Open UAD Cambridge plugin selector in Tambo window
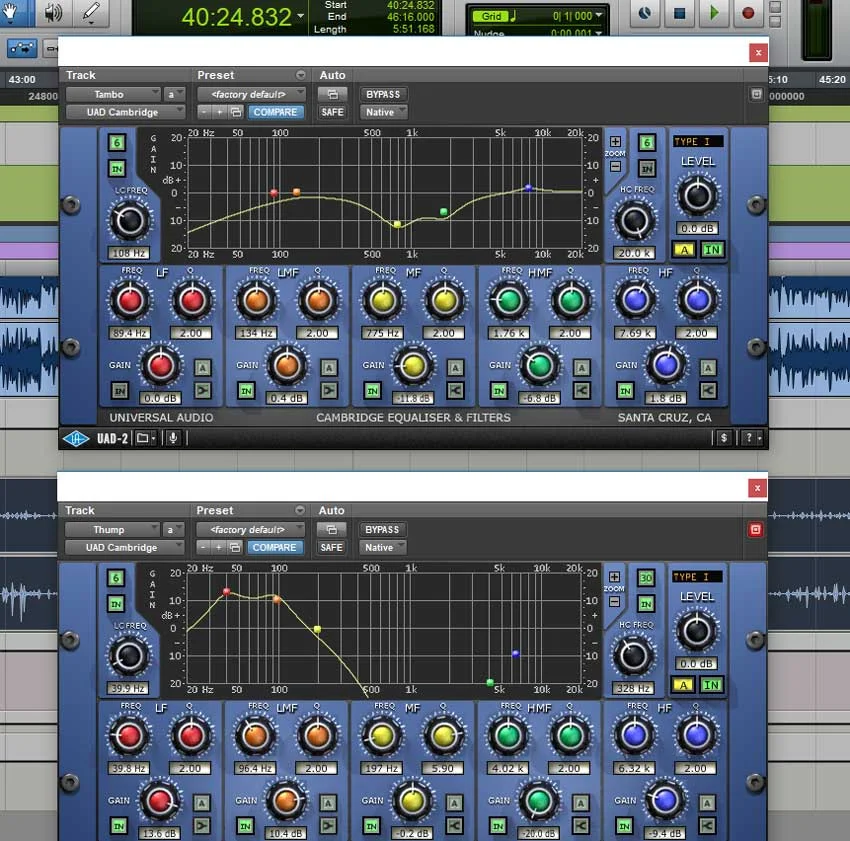850x841 pixels. point(125,112)
